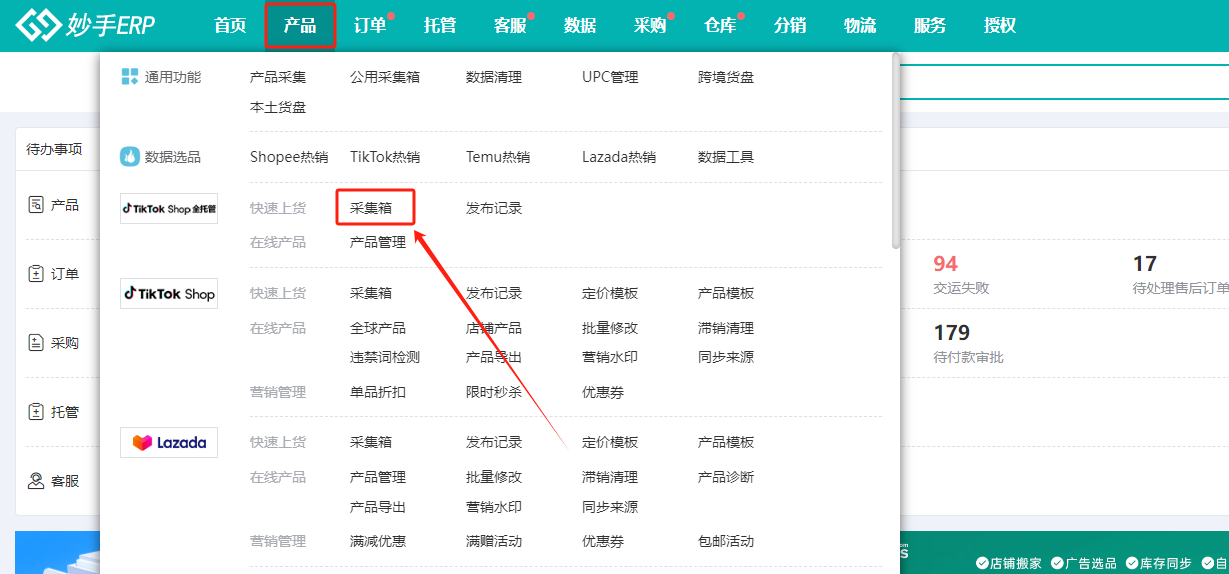Open the 数据 menu

click(x=580, y=26)
